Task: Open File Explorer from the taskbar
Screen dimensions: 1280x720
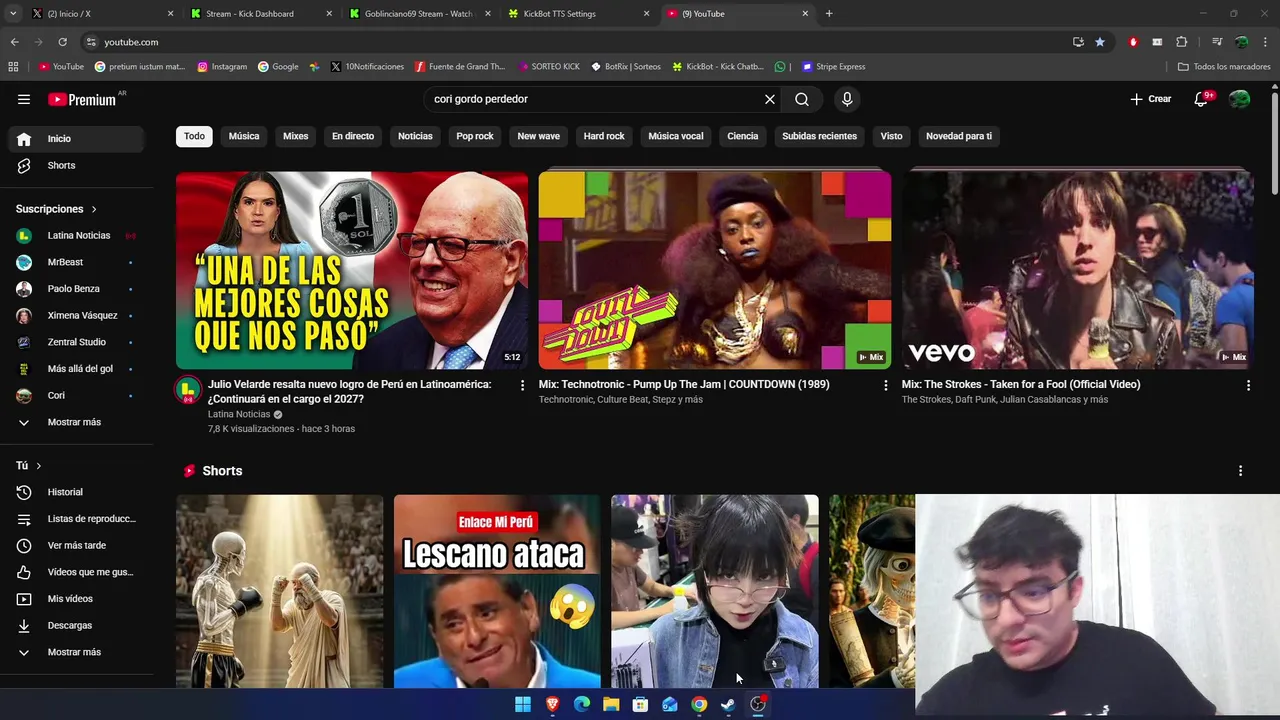Action: pyautogui.click(x=611, y=704)
